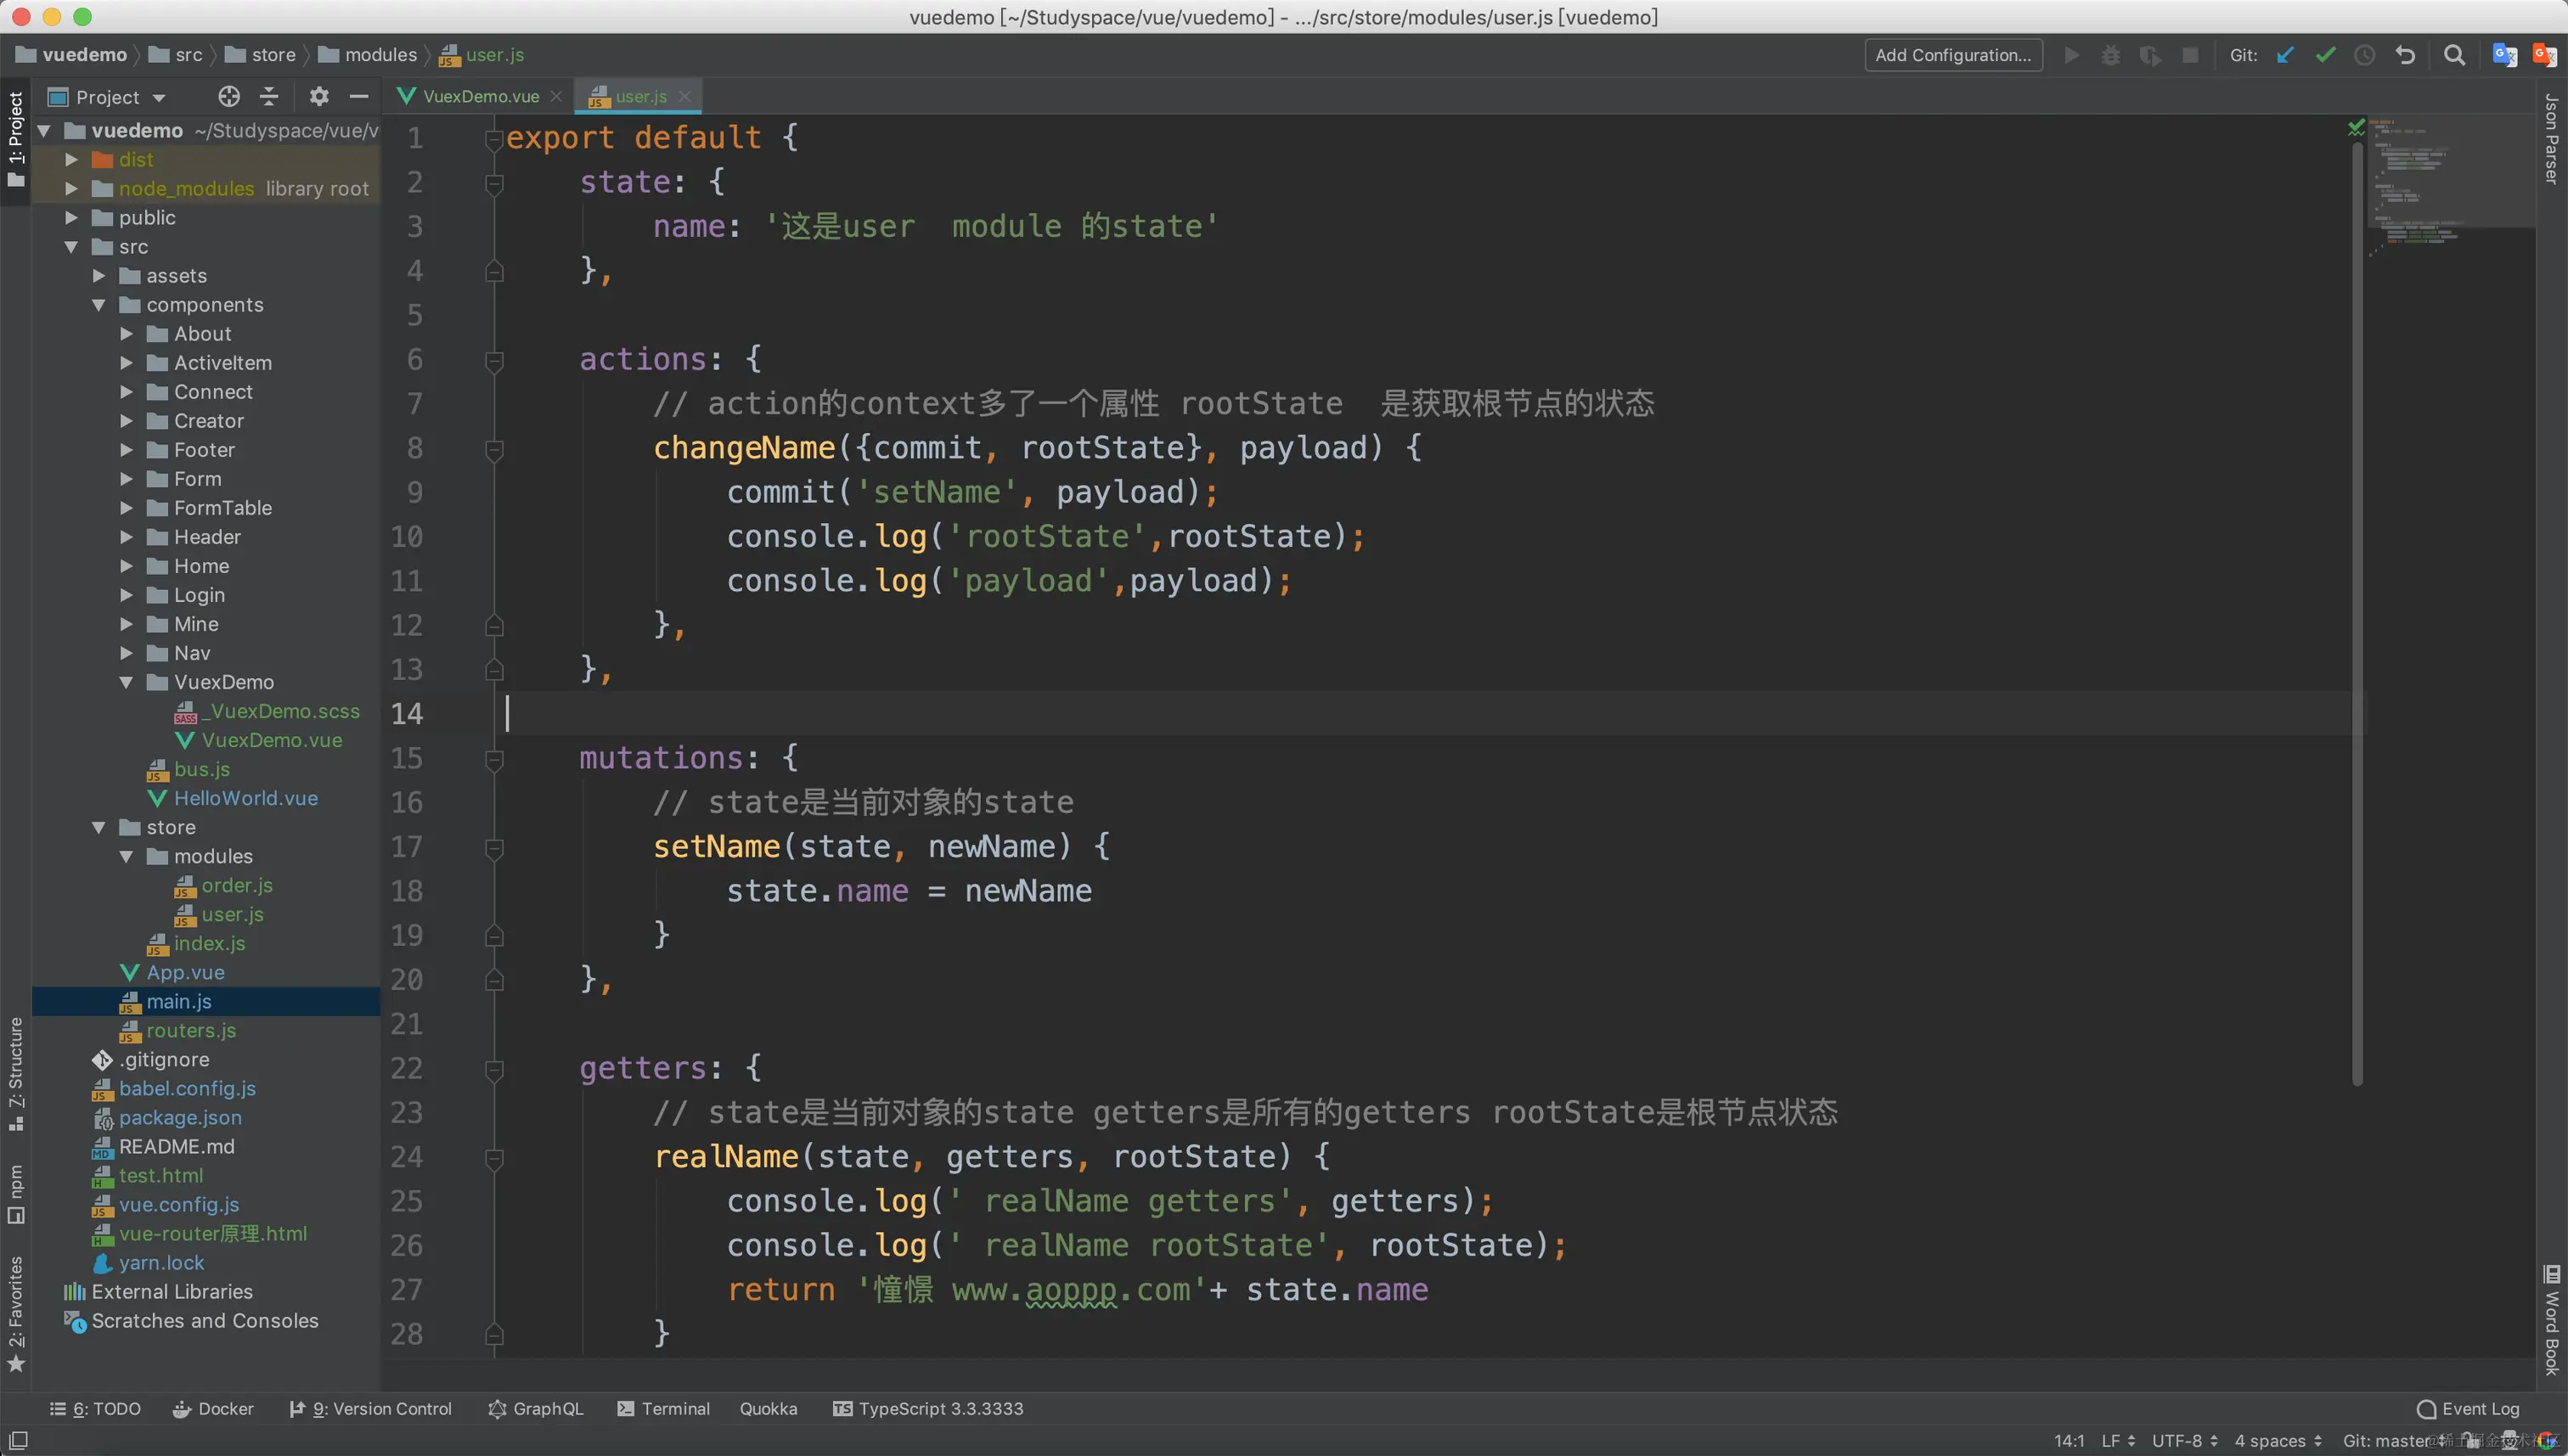This screenshot has width=2568, height=1456.
Task: Toggle fold marker on mutations line 15
Action: [494, 759]
